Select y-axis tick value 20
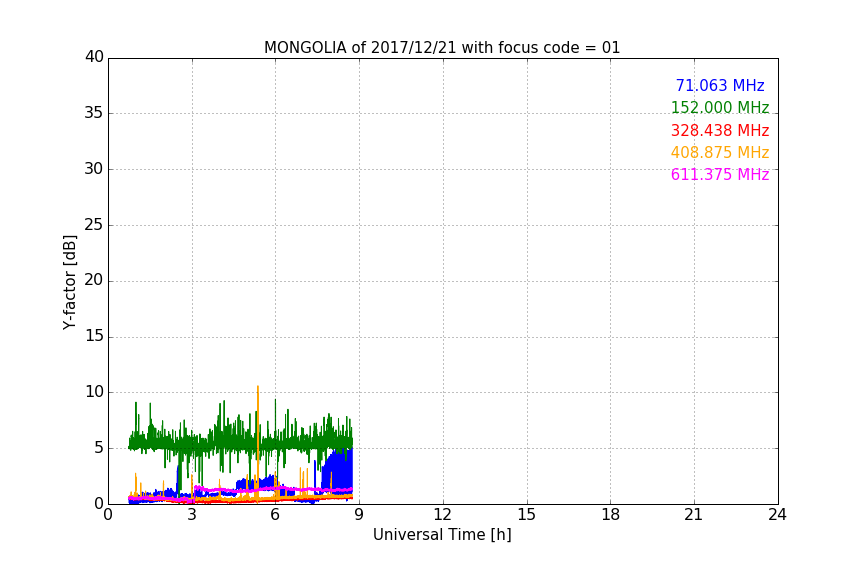The height and width of the screenshot is (576, 864). pos(94,280)
